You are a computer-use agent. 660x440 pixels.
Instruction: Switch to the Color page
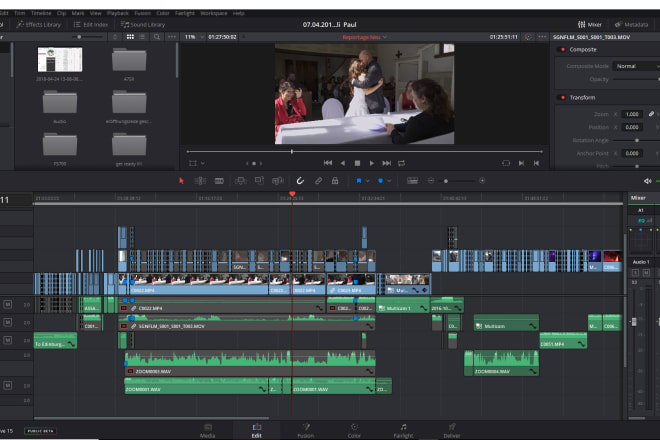354,431
